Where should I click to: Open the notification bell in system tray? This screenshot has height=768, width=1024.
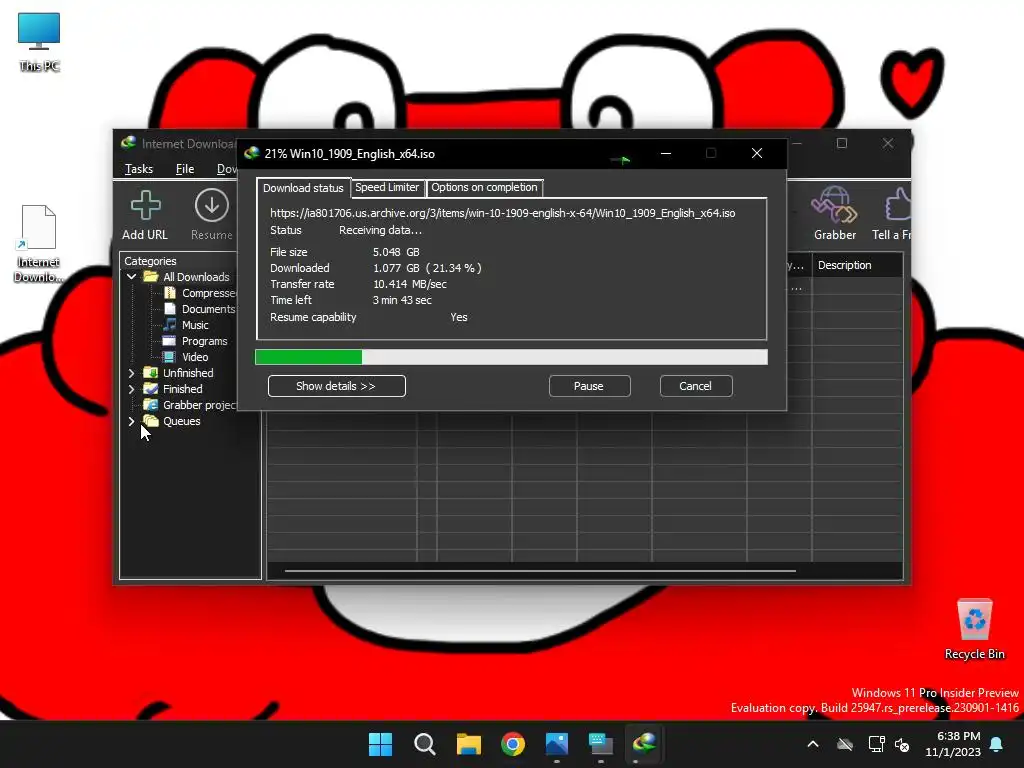click(x=997, y=744)
